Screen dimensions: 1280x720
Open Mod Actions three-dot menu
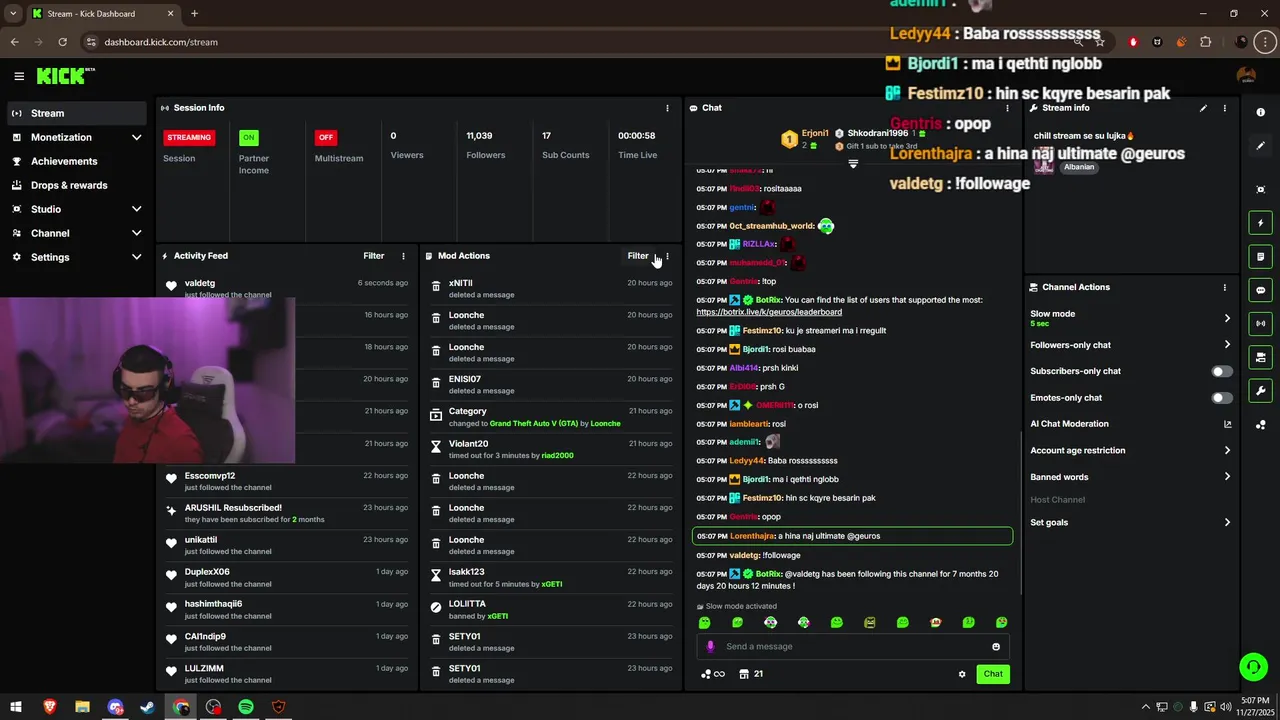tap(667, 256)
